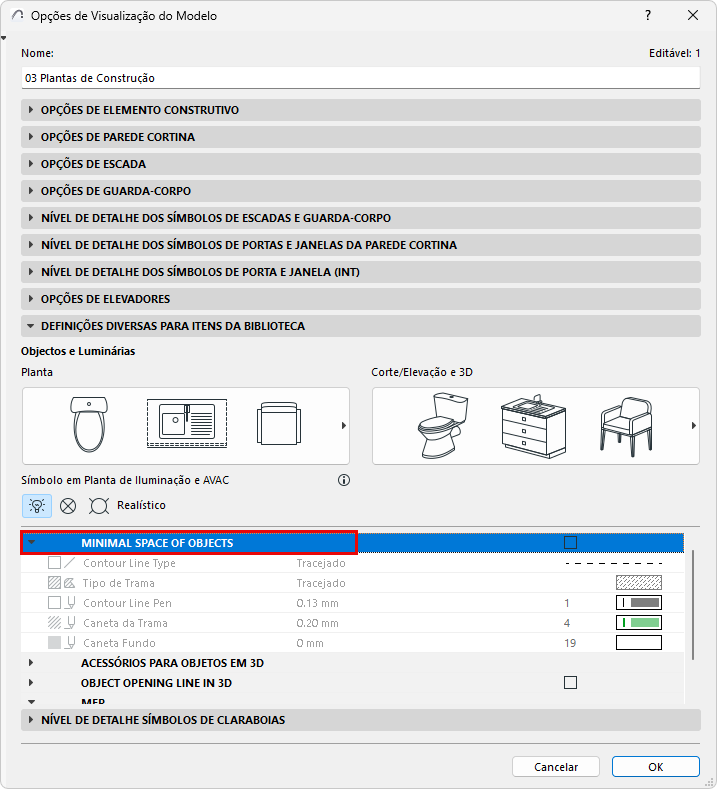Screen dimensions: 717x789
Task: Choose the crossed circle lighting symbol icon
Action: coord(68,506)
